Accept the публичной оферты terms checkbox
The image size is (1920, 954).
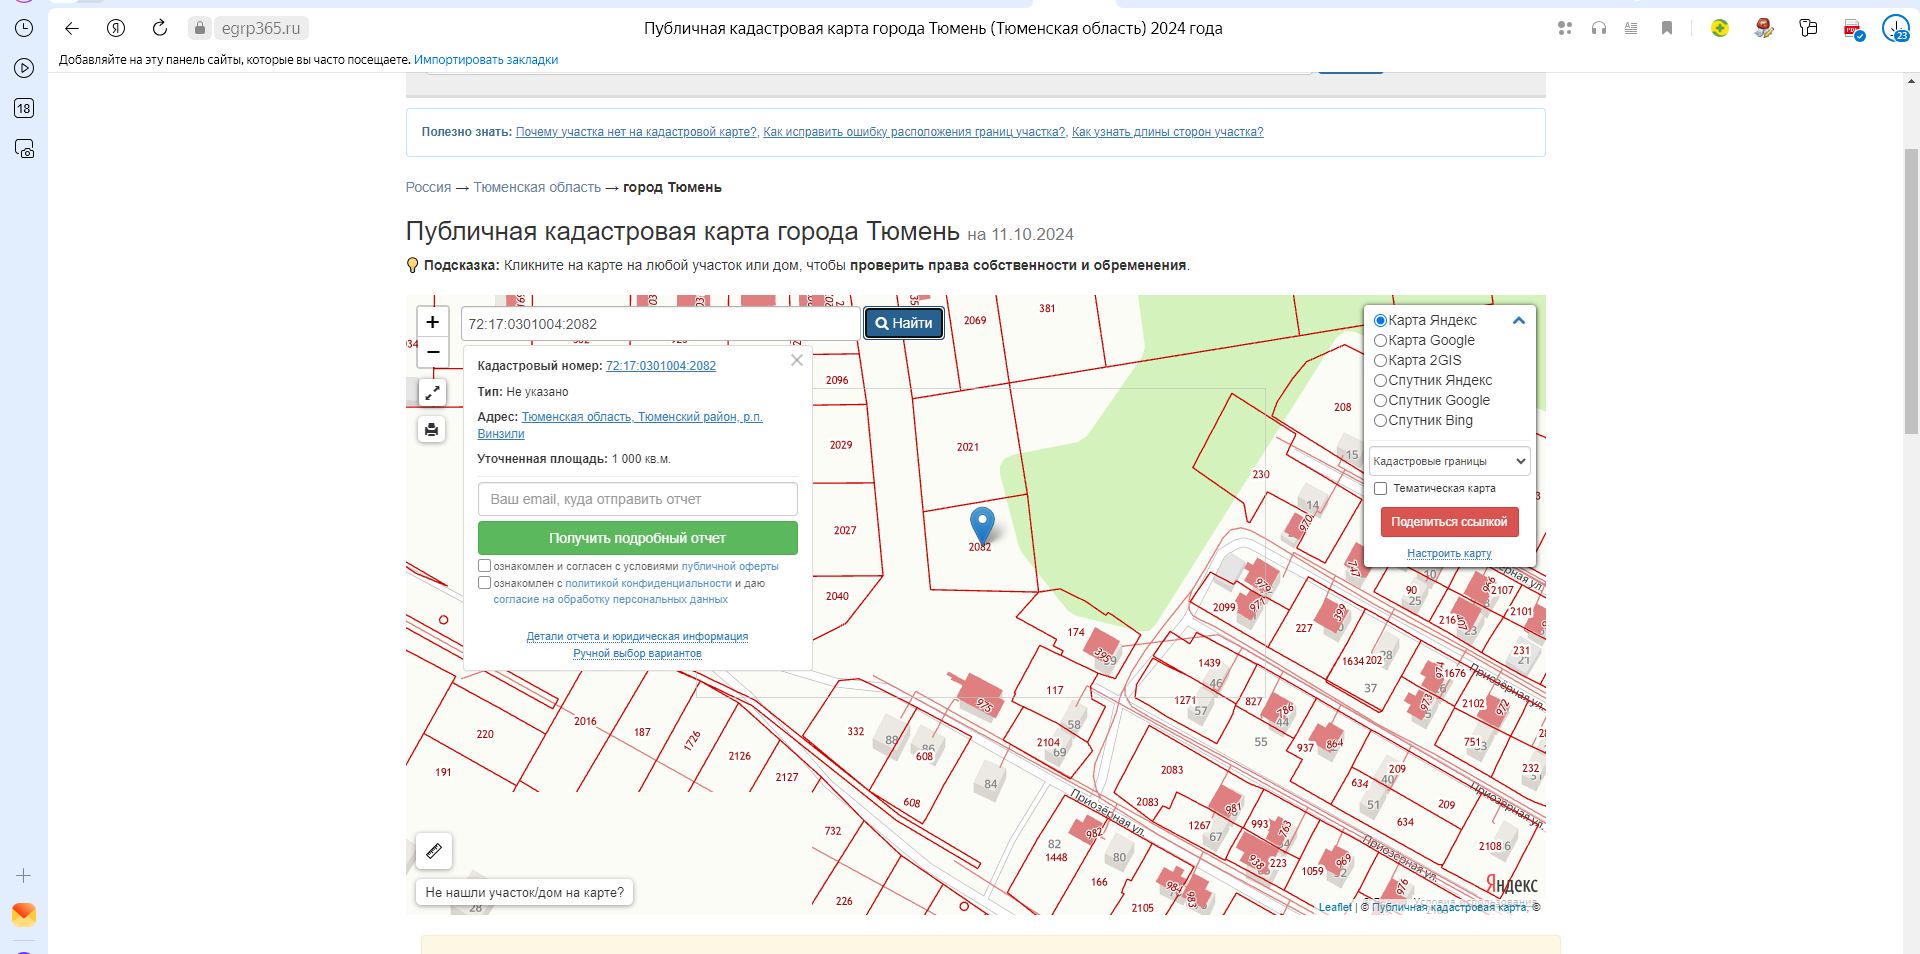(485, 566)
